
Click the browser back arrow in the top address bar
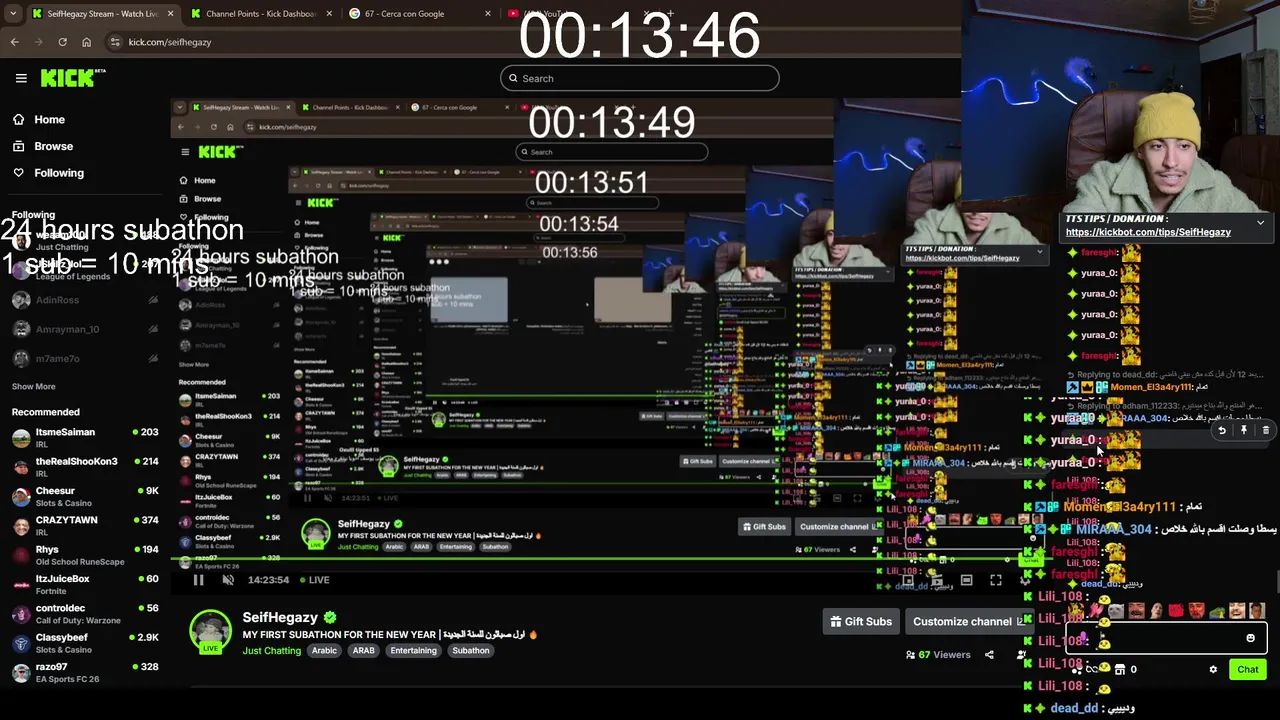14,42
